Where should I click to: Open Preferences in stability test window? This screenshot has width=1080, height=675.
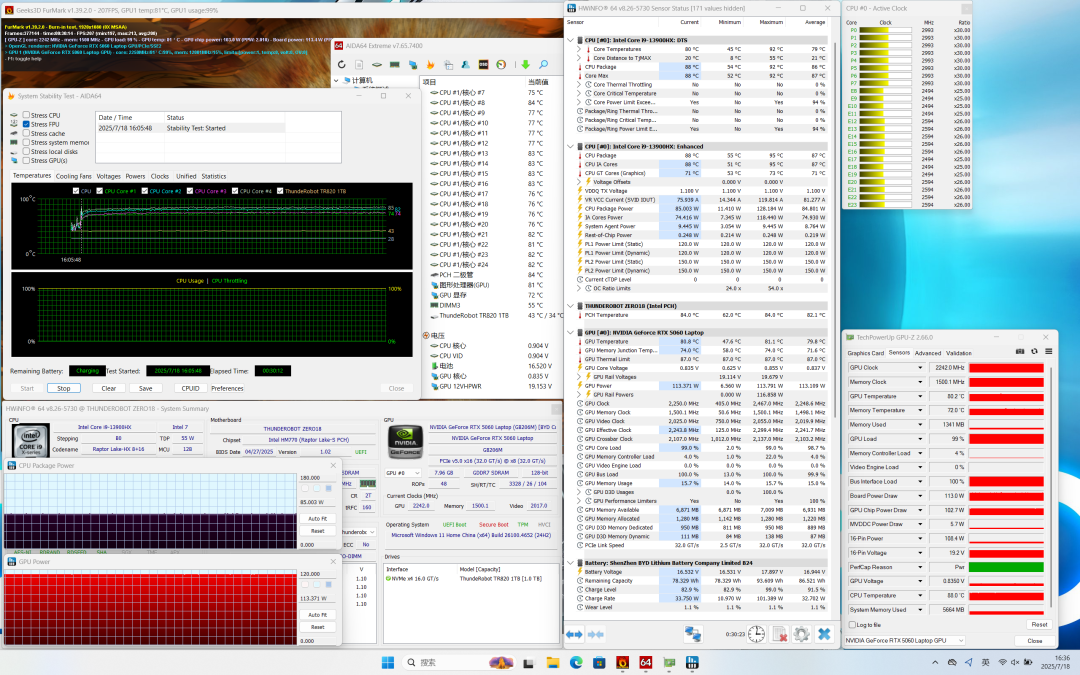pyautogui.click(x=227, y=388)
